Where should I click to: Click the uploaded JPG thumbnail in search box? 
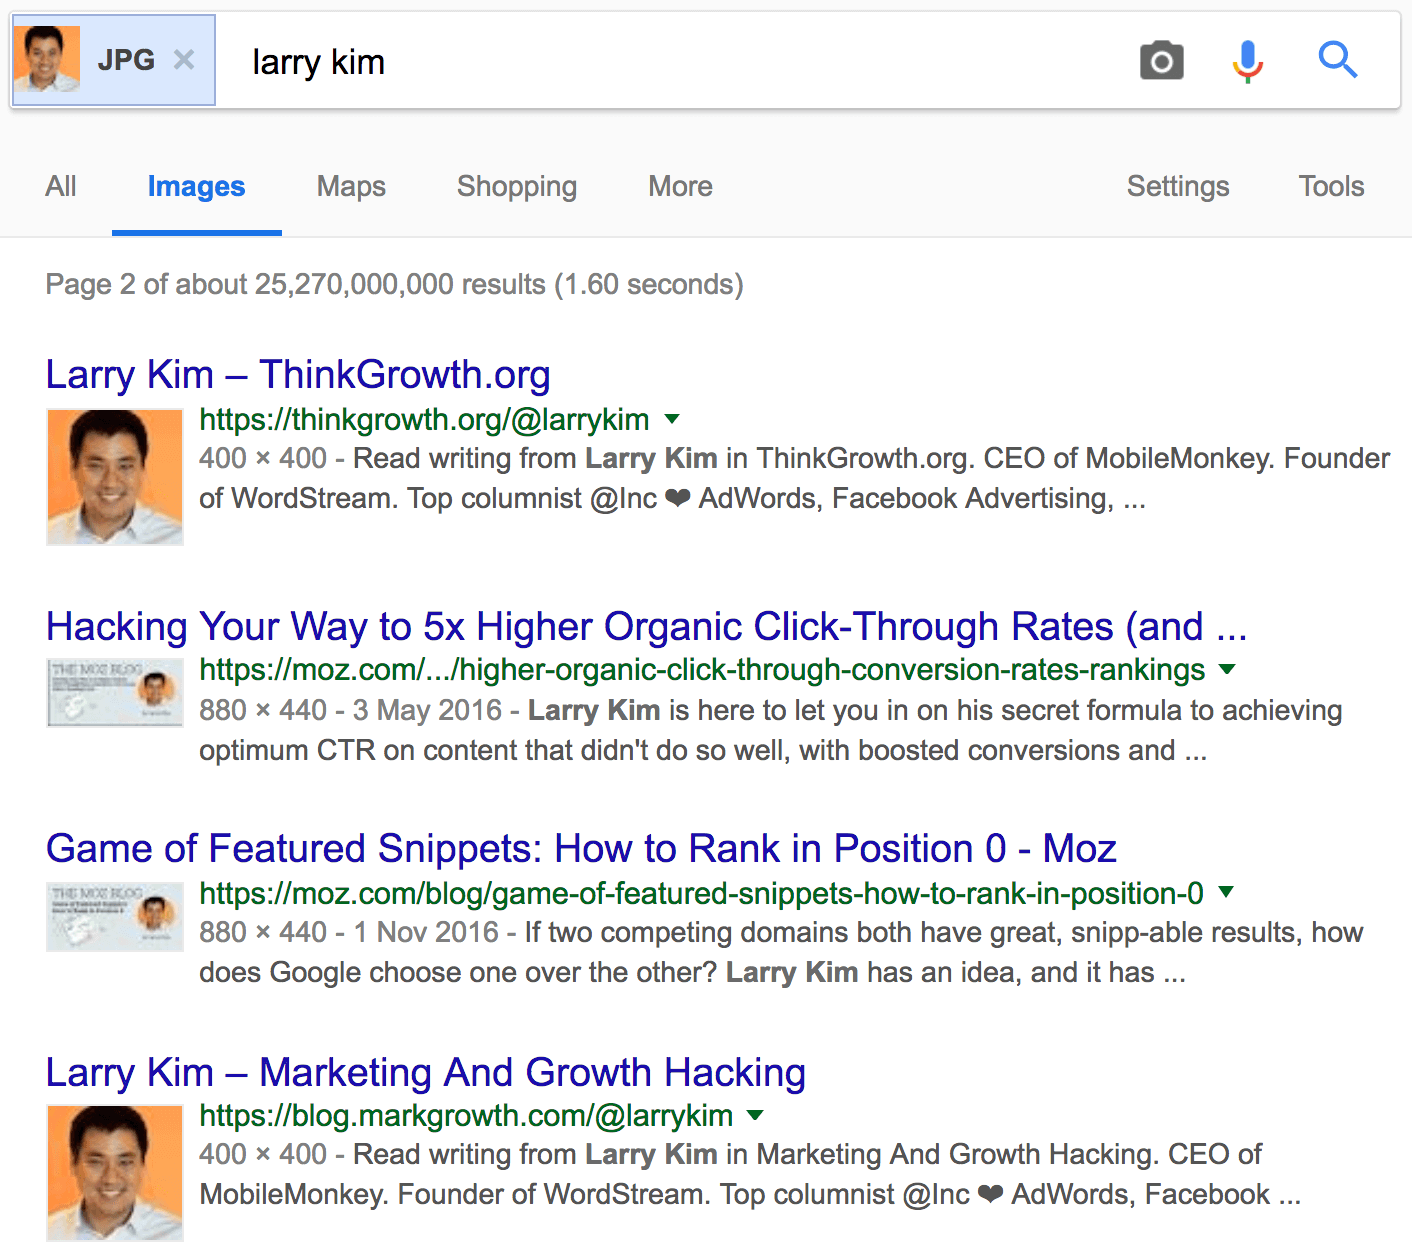click(x=47, y=60)
